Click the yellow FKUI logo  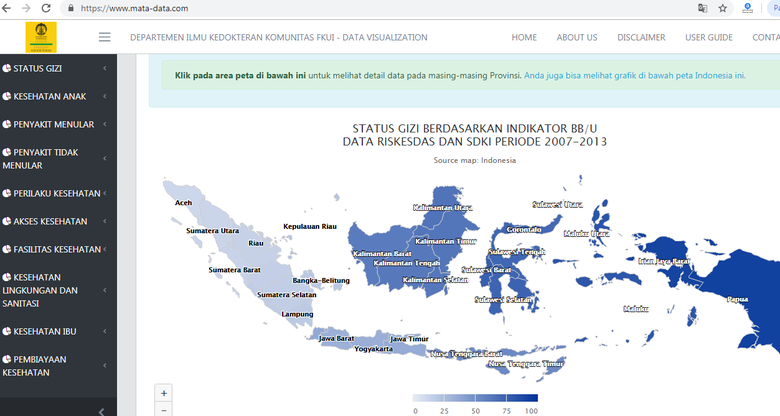[x=41, y=37]
